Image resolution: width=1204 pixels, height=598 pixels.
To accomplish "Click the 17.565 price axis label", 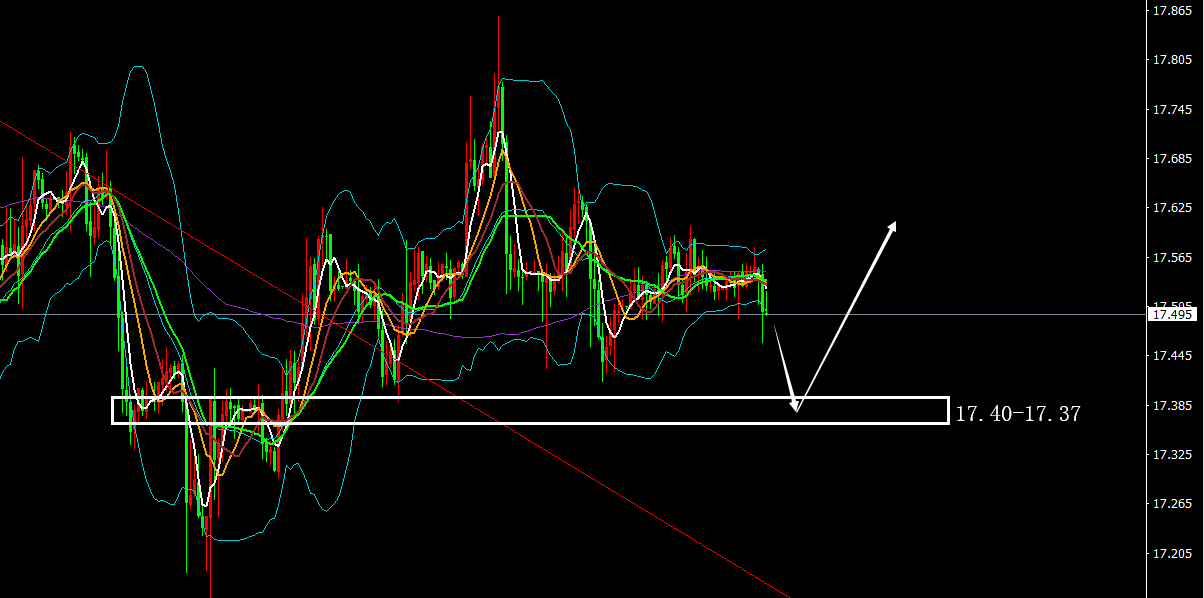I will (1171, 258).
